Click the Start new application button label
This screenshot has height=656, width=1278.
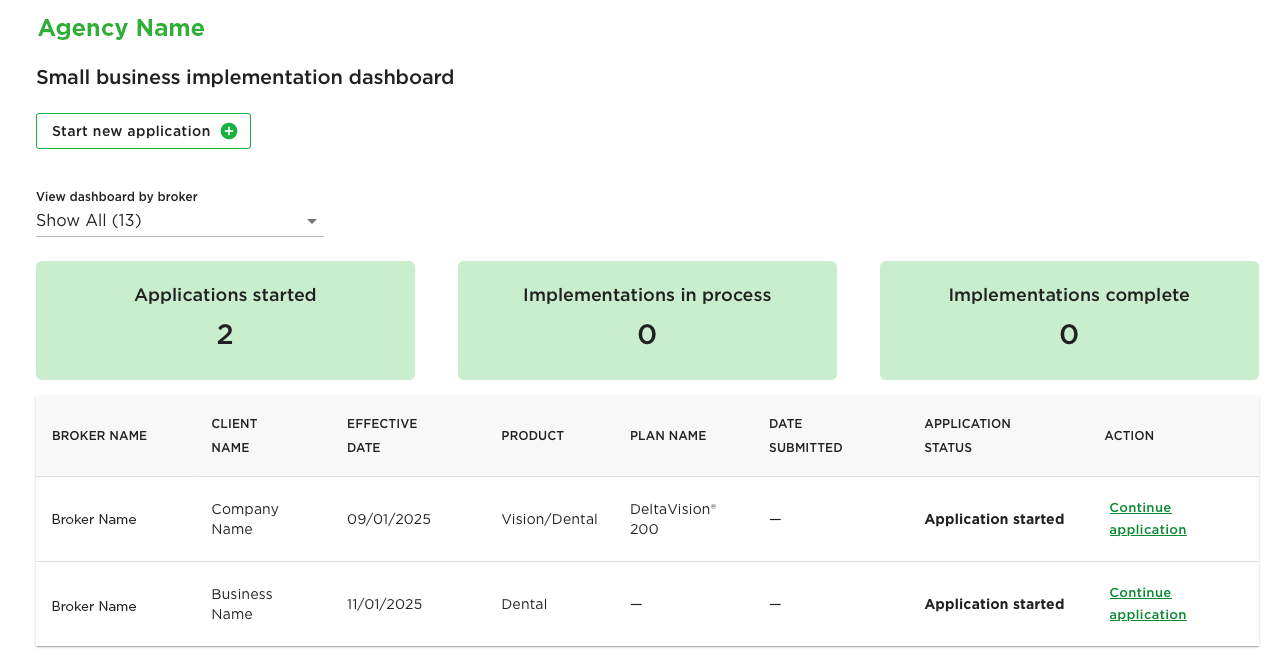coord(131,131)
